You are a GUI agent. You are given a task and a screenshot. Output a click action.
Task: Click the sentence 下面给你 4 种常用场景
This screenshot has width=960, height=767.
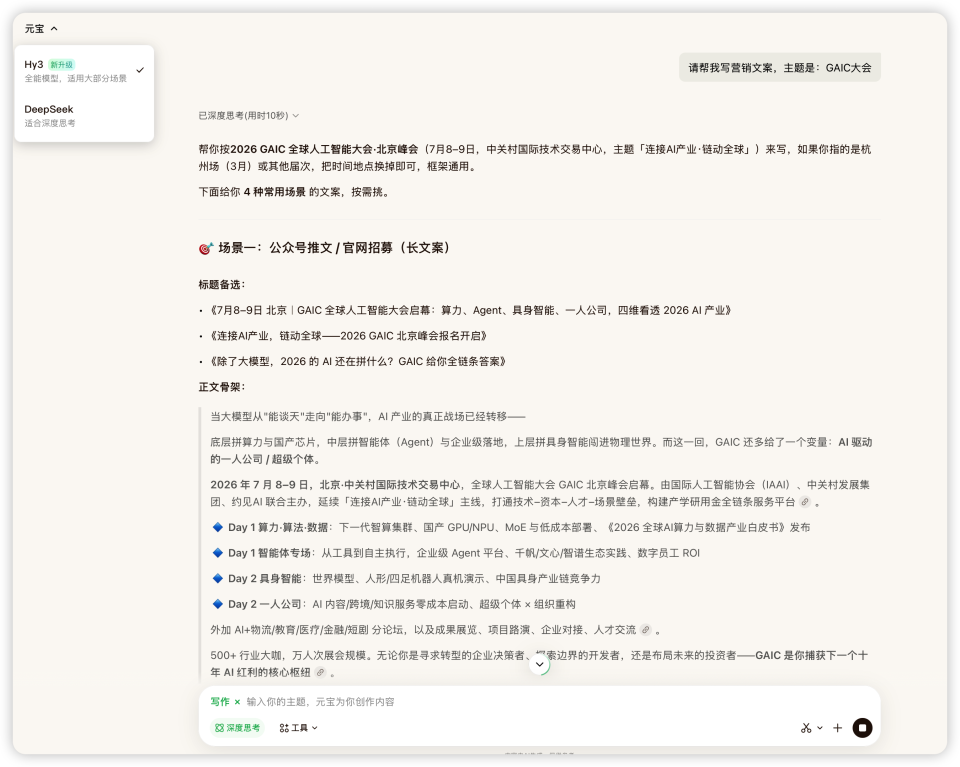point(294,192)
